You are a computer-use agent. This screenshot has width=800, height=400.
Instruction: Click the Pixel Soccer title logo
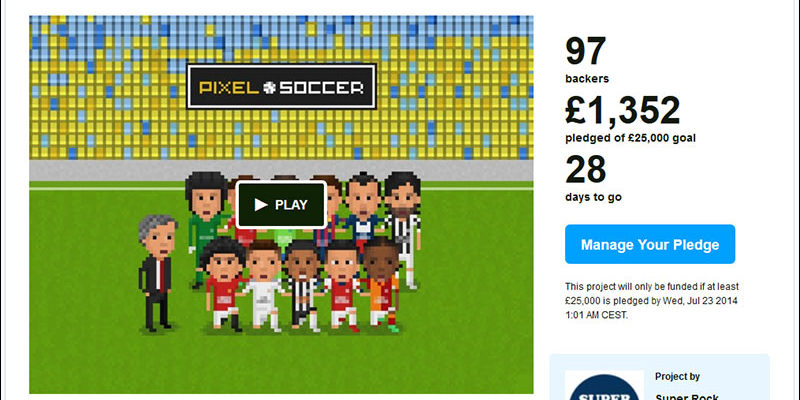pyautogui.click(x=281, y=86)
